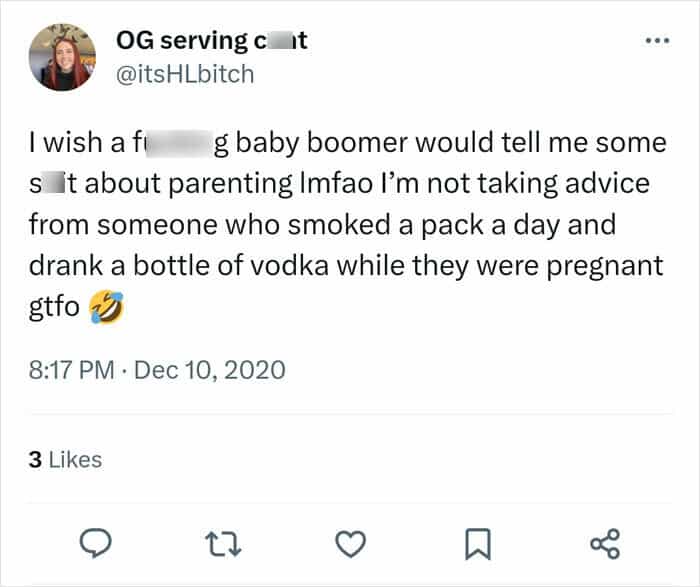Screen dimensions: 700x587
Task: Open the @itsHLbitch handle link
Action: [x=185, y=74]
